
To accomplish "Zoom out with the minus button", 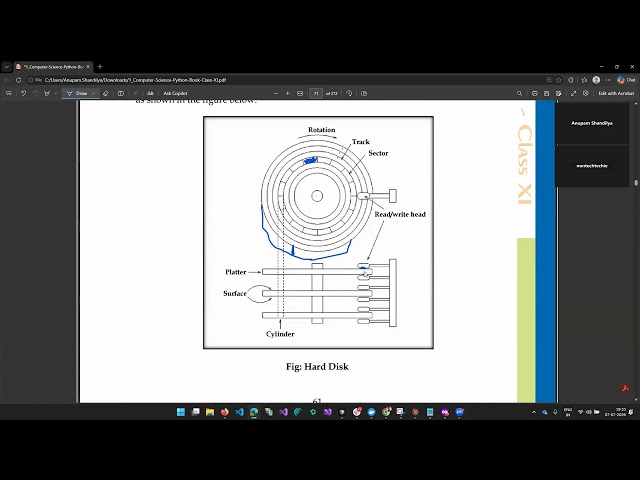I will click(276, 93).
